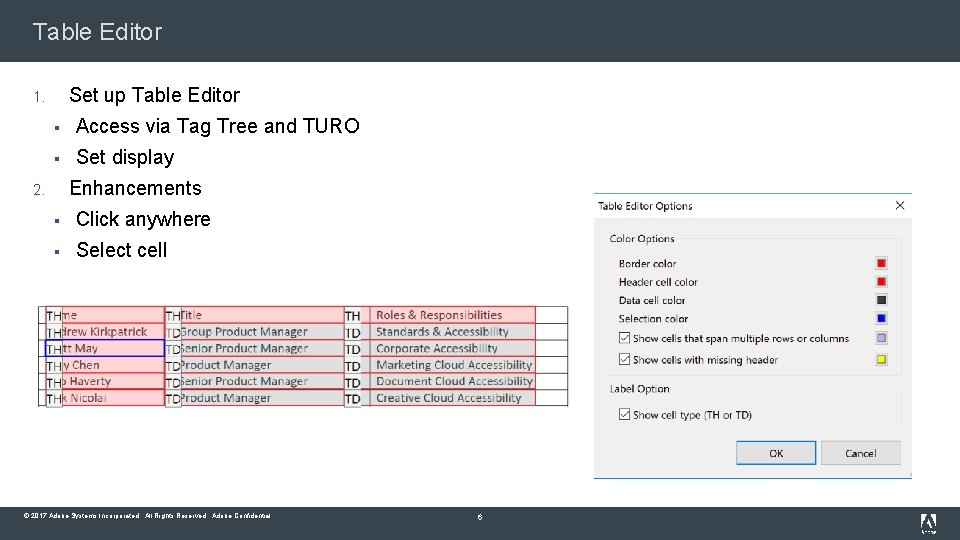Click the 'Selection color' label
This screenshot has height=540, width=960.
coord(653,318)
